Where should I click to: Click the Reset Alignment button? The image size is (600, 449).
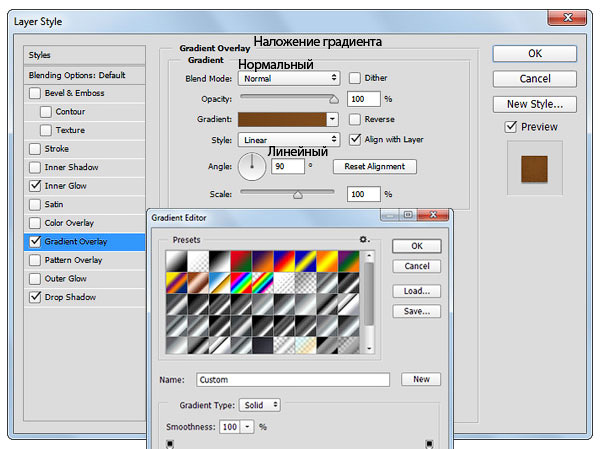(x=375, y=167)
